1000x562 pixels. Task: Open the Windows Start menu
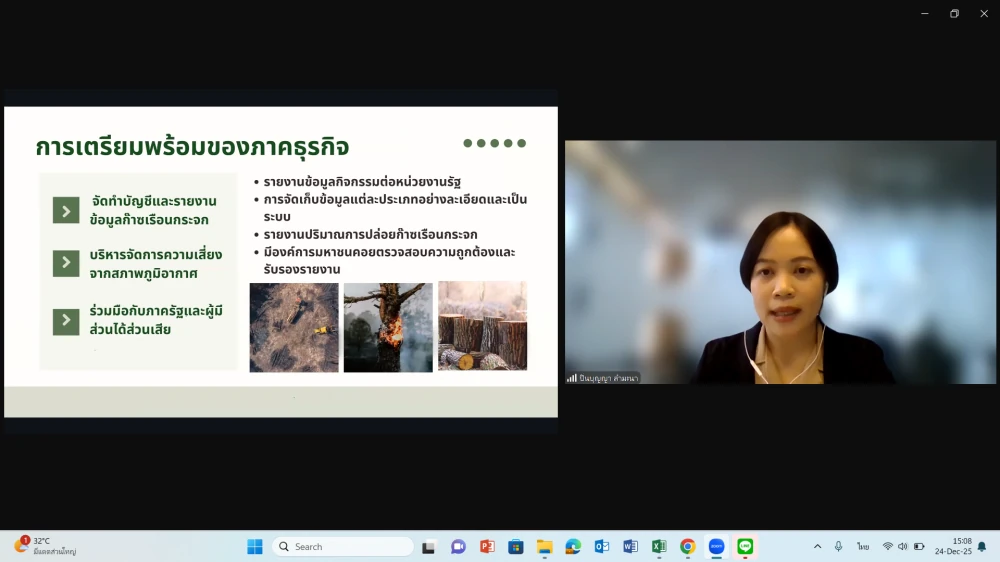point(254,547)
